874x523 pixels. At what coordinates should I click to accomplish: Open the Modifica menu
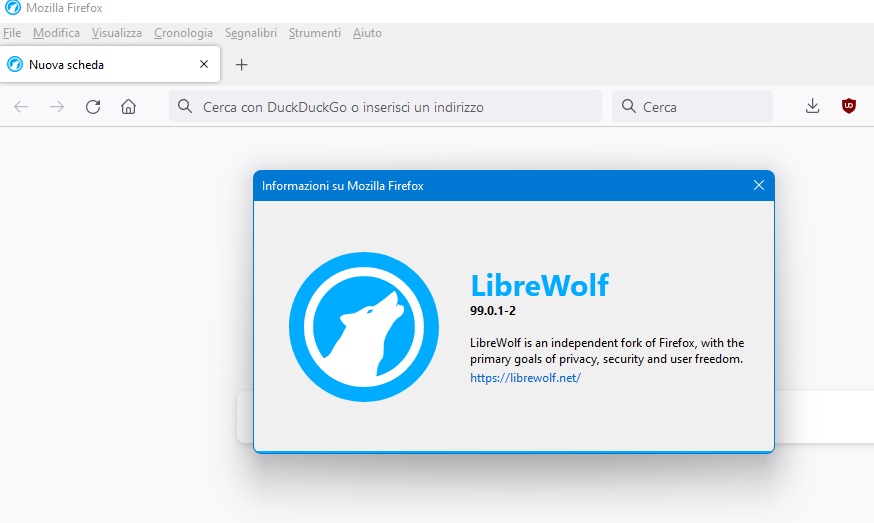(56, 33)
